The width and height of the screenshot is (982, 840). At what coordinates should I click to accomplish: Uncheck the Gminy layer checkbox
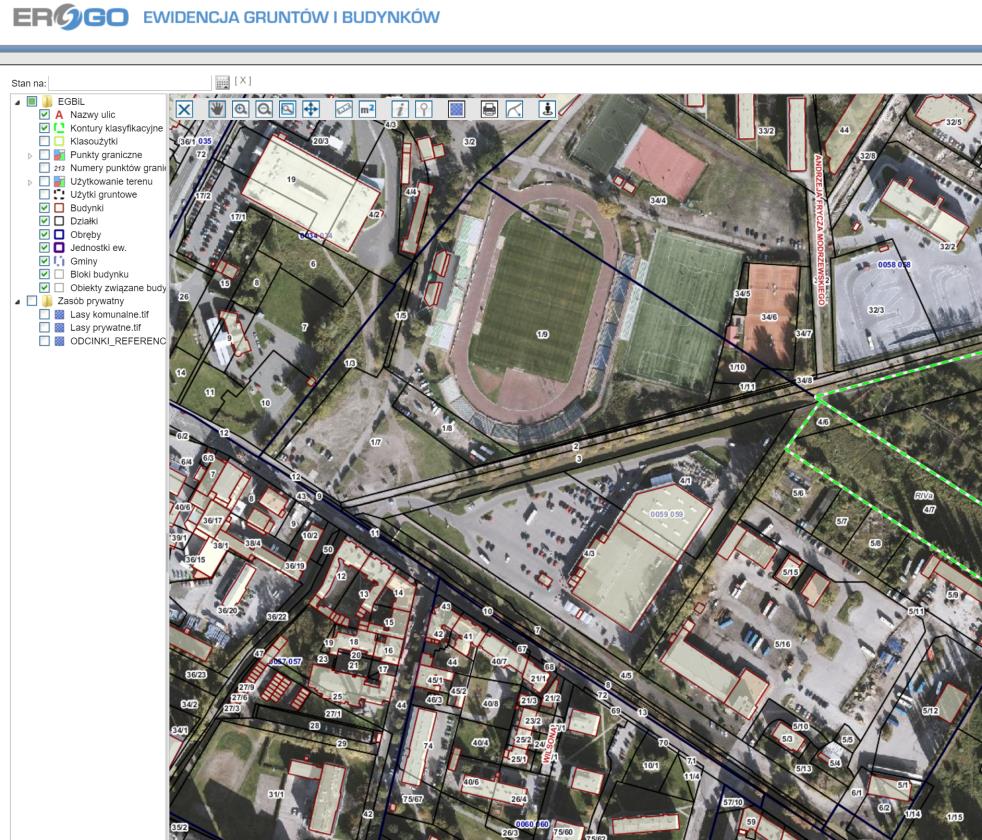(x=44, y=261)
